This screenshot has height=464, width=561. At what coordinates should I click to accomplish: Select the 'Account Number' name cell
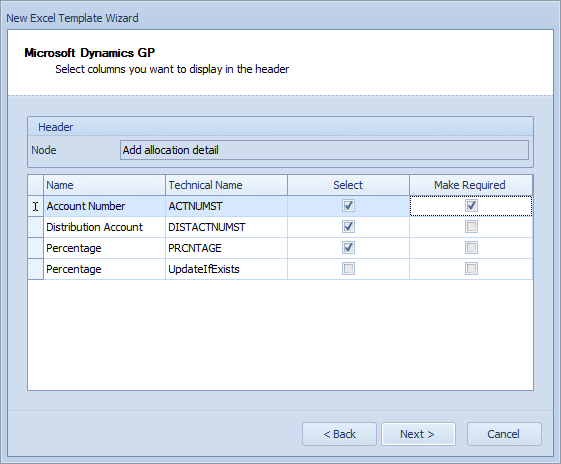pyautogui.click(x=104, y=206)
